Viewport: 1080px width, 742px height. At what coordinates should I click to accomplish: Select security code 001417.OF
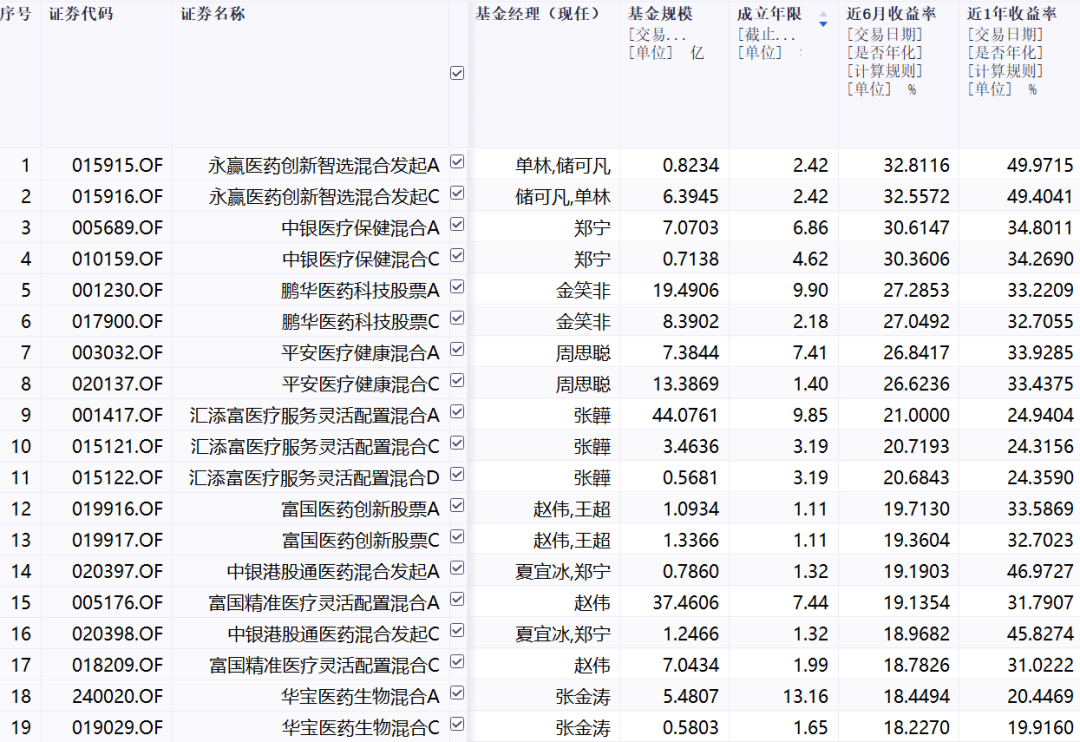(117, 415)
